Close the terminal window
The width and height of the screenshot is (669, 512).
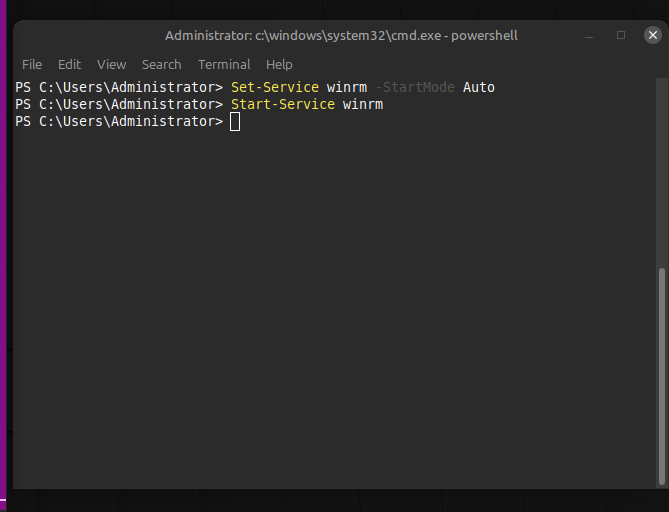coord(651,35)
